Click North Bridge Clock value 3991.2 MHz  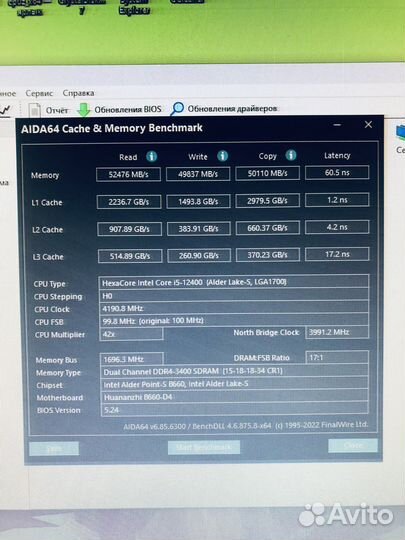(337, 332)
